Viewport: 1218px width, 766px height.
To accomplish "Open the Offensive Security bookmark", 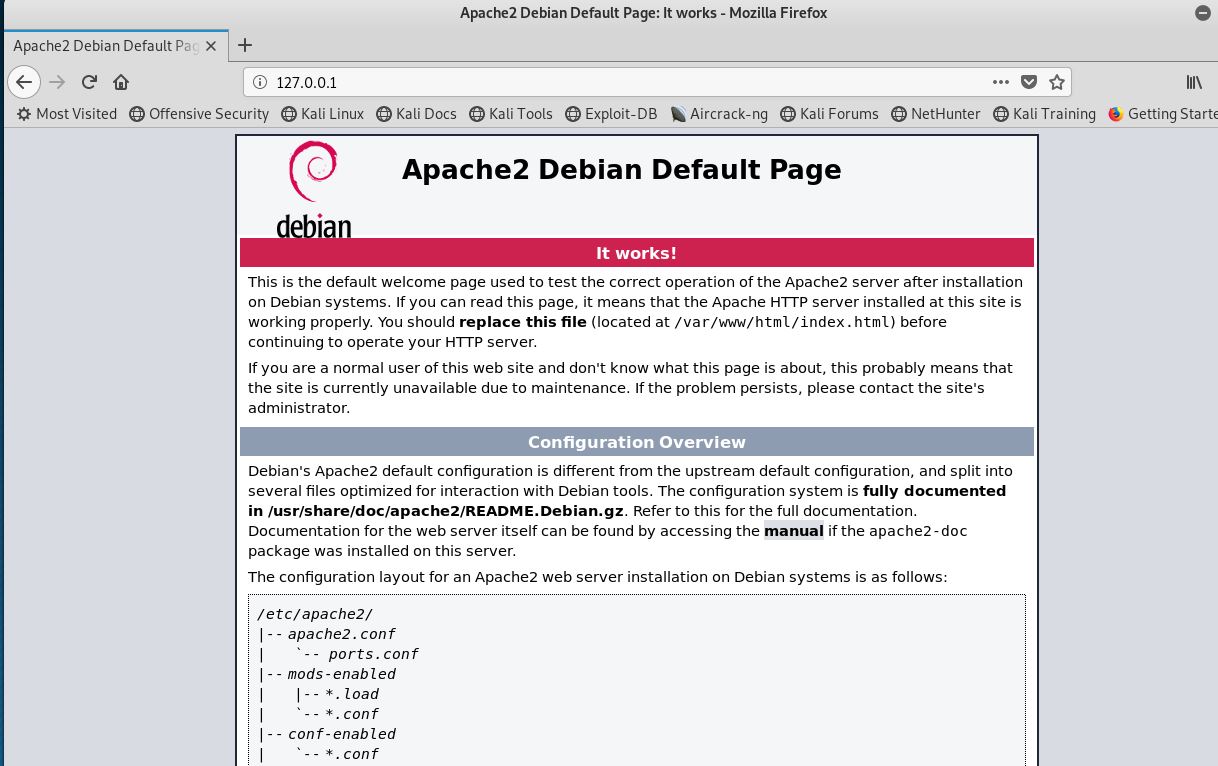I will pos(199,114).
